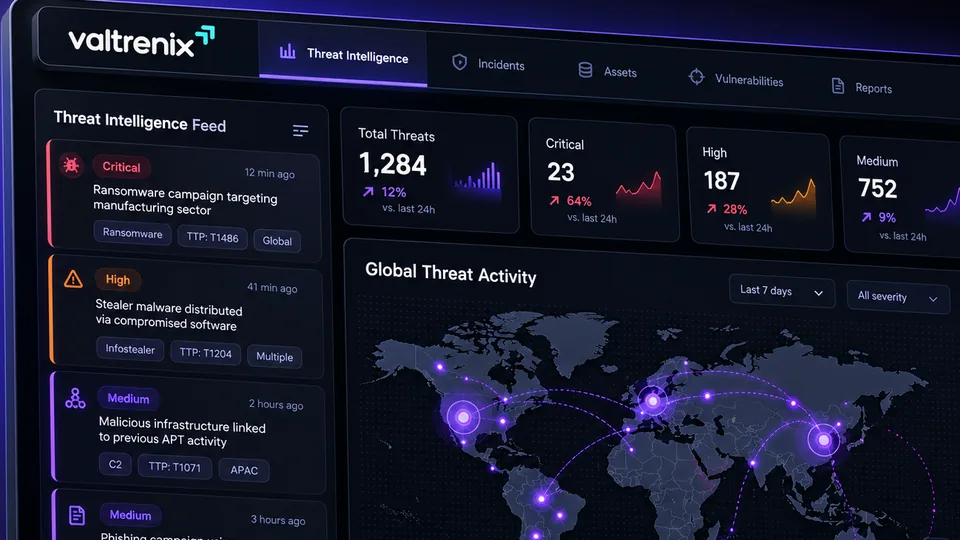Viewport: 960px width, 540px height.
Task: Click the TTP: T1071 tag
Action: click(x=174, y=468)
